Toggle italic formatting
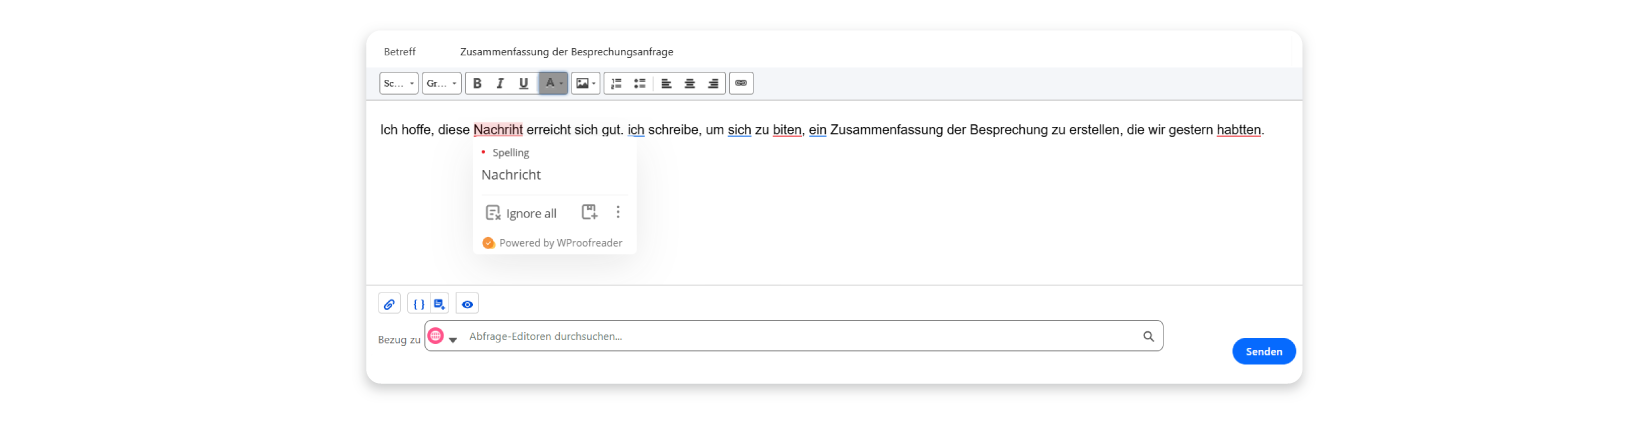 click(x=500, y=84)
